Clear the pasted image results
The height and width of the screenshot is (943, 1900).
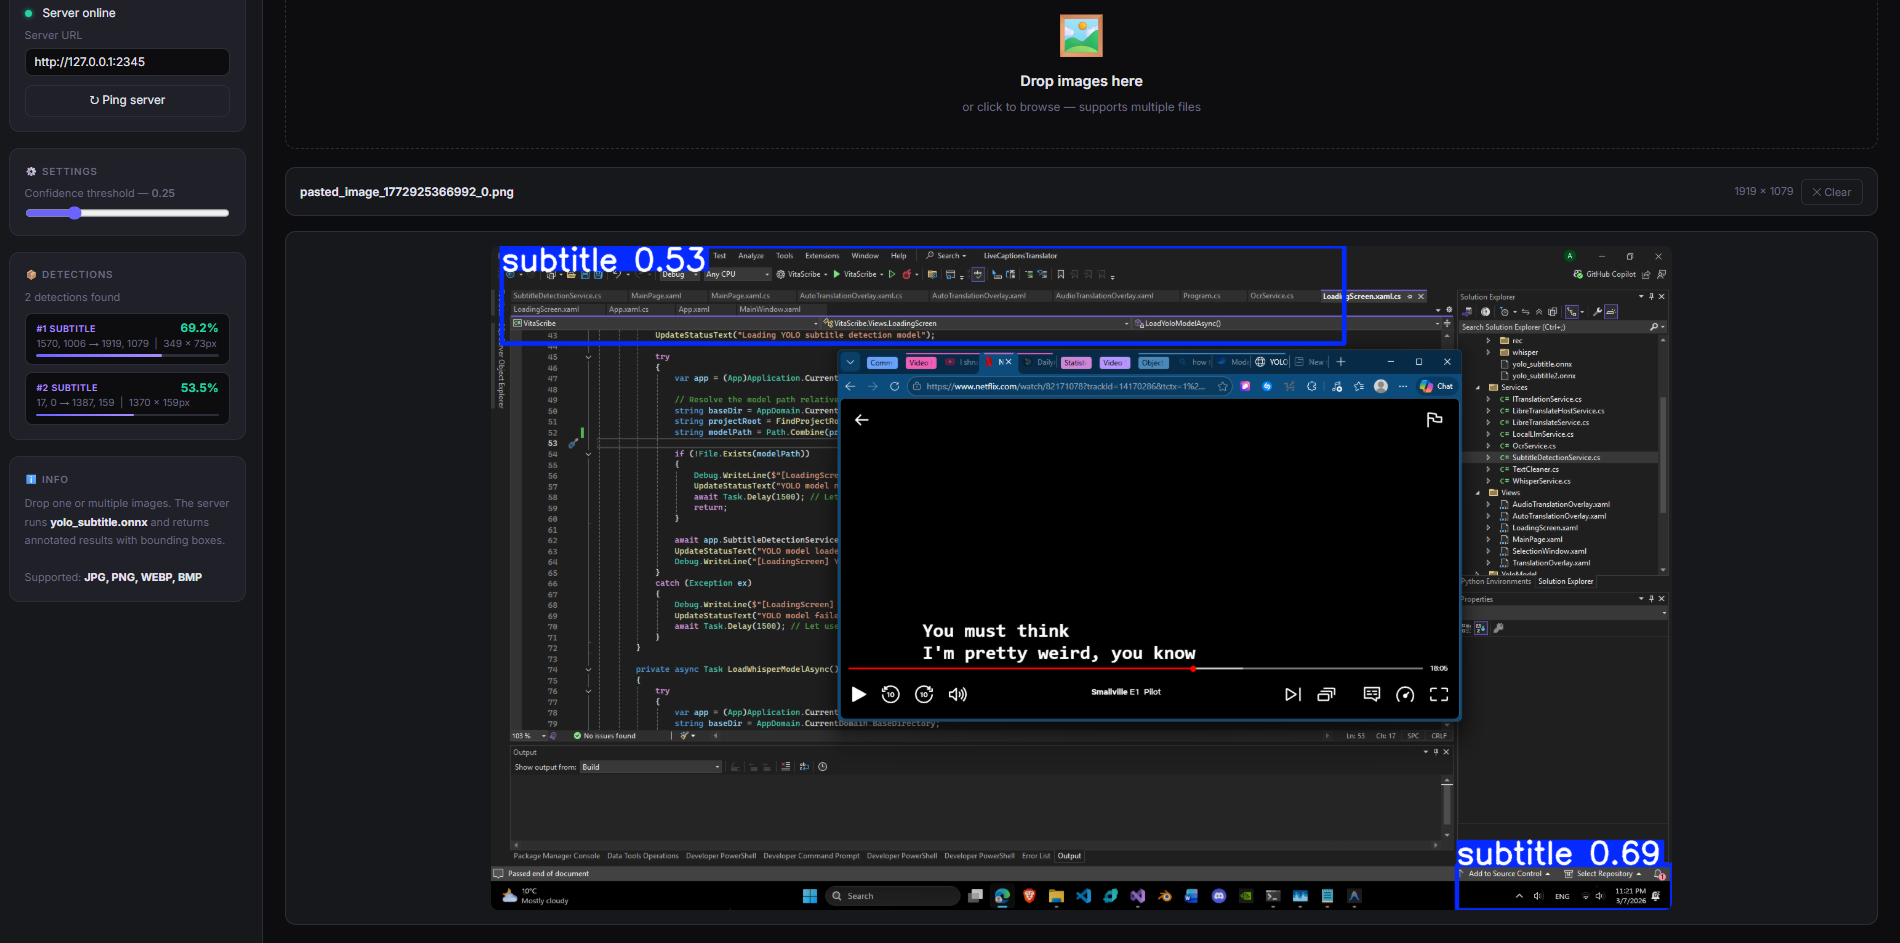[x=1831, y=192]
